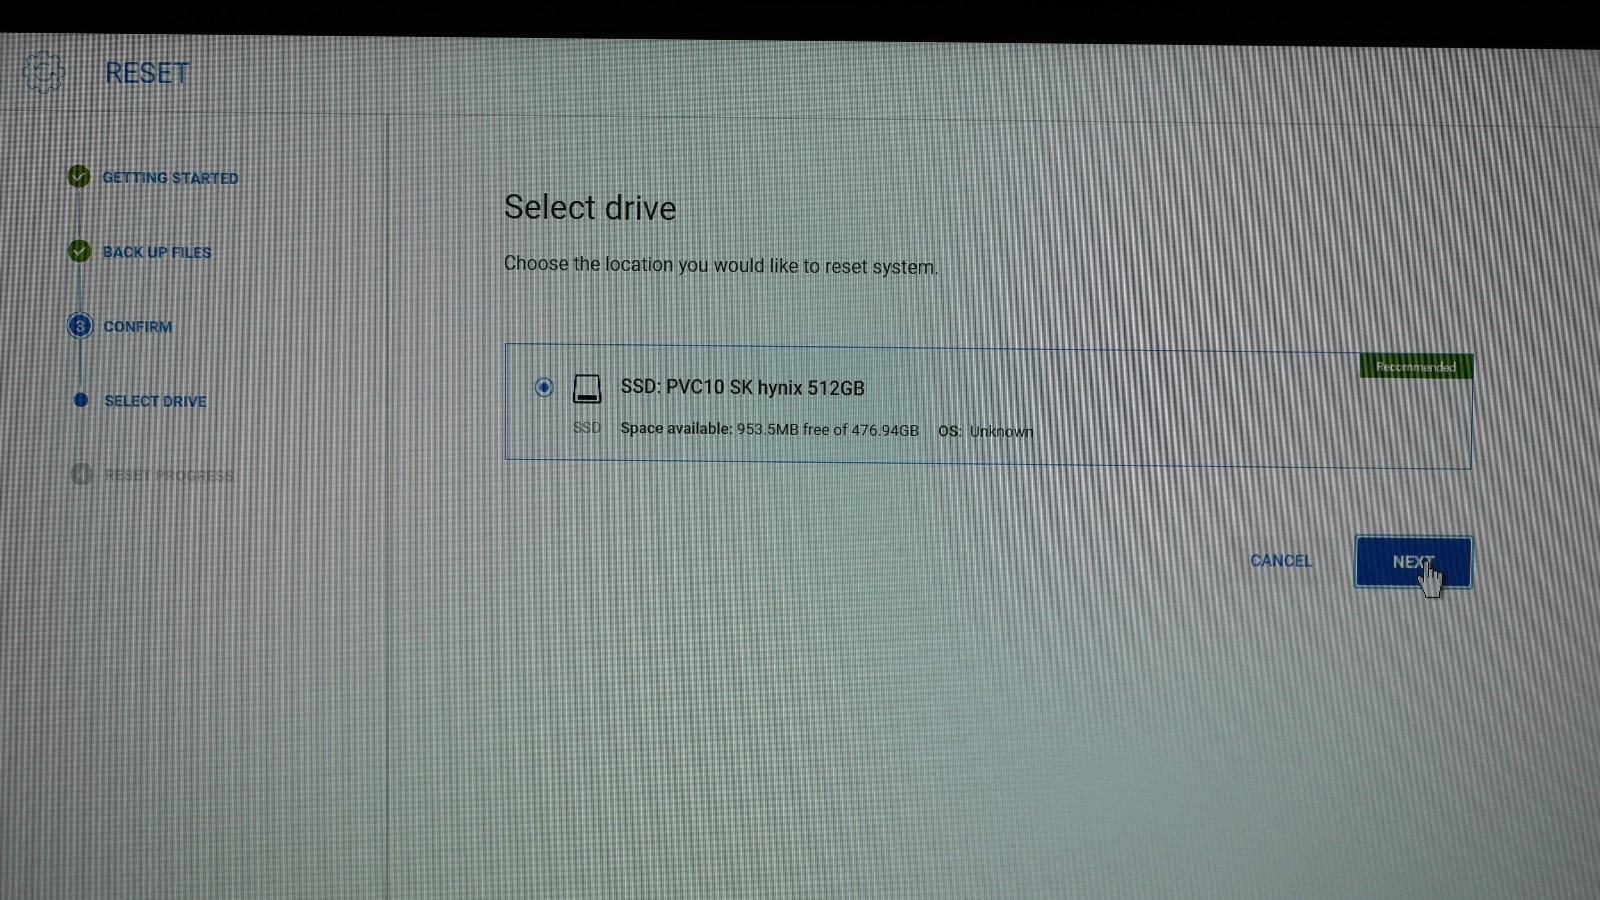The height and width of the screenshot is (900, 1600).
Task: Click the Confirm step number 3 icon
Action: coord(80,326)
